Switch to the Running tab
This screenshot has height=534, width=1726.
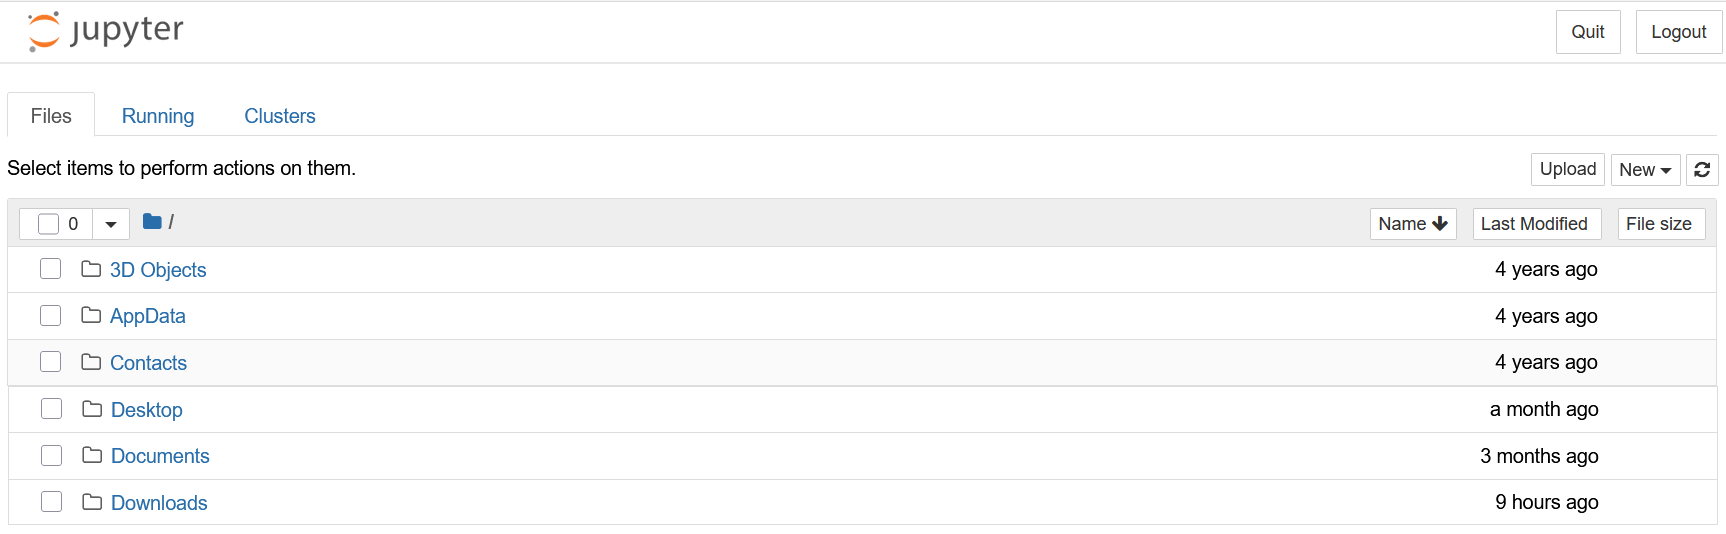tap(158, 116)
